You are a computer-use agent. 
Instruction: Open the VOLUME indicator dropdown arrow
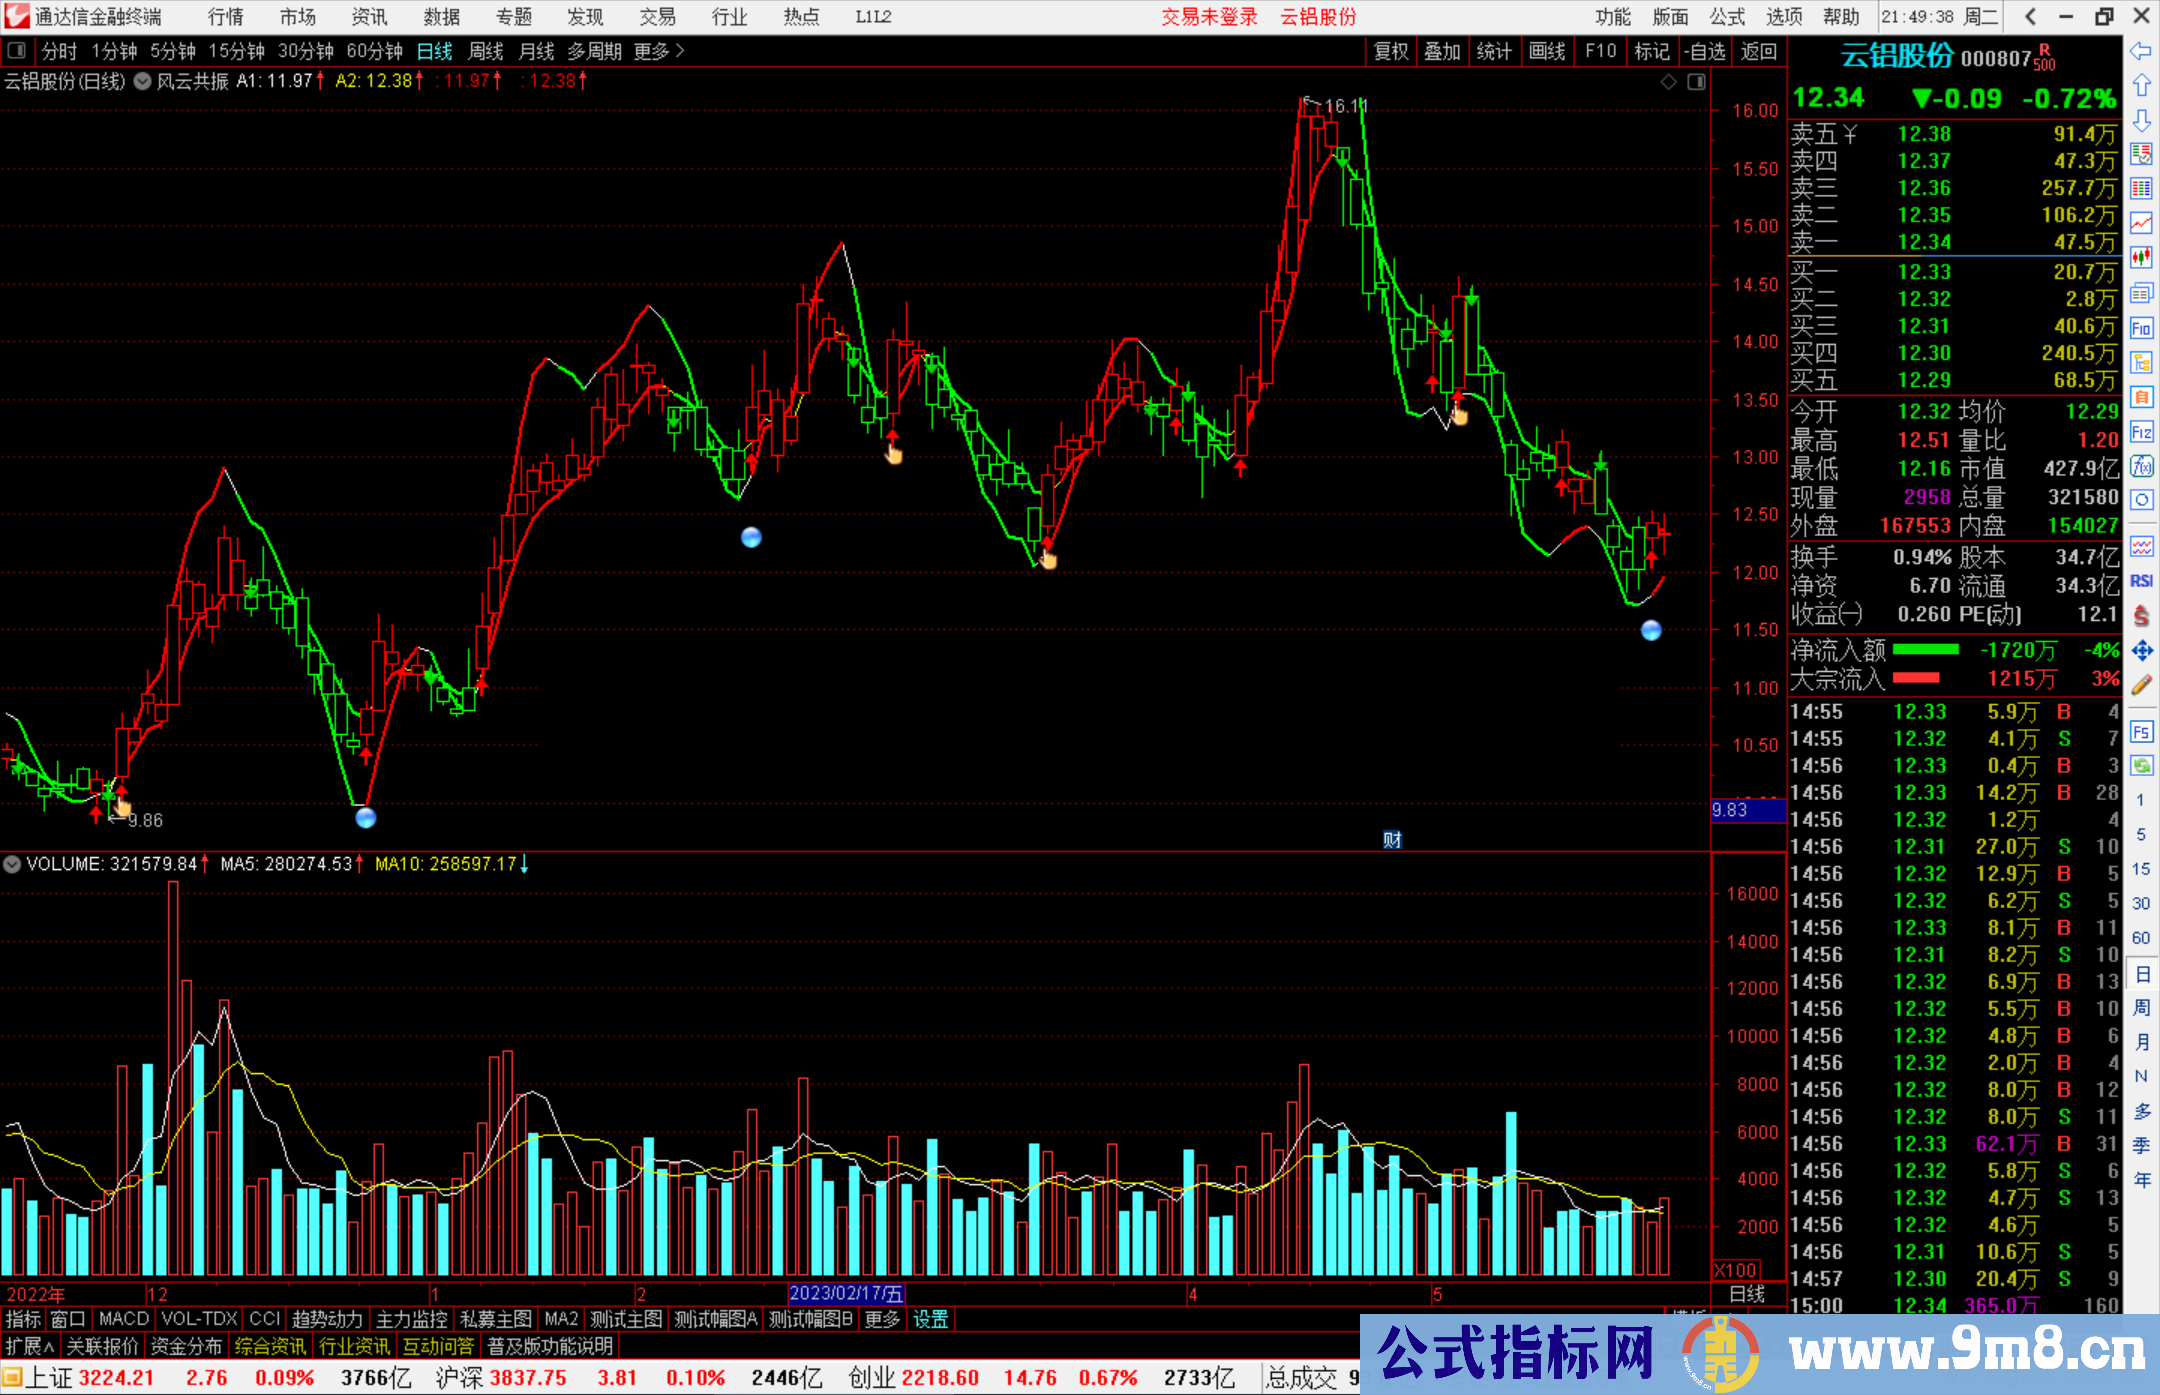tap(12, 864)
